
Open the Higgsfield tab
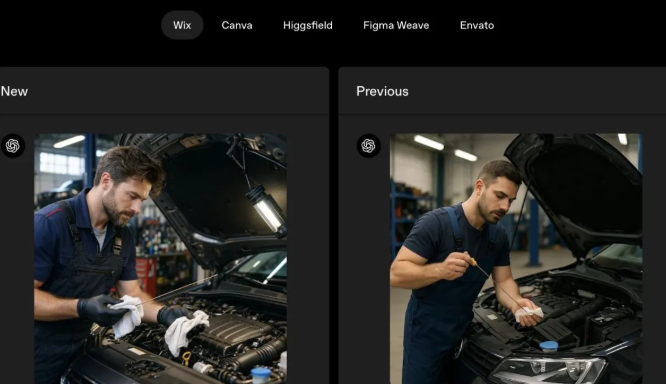tap(308, 25)
